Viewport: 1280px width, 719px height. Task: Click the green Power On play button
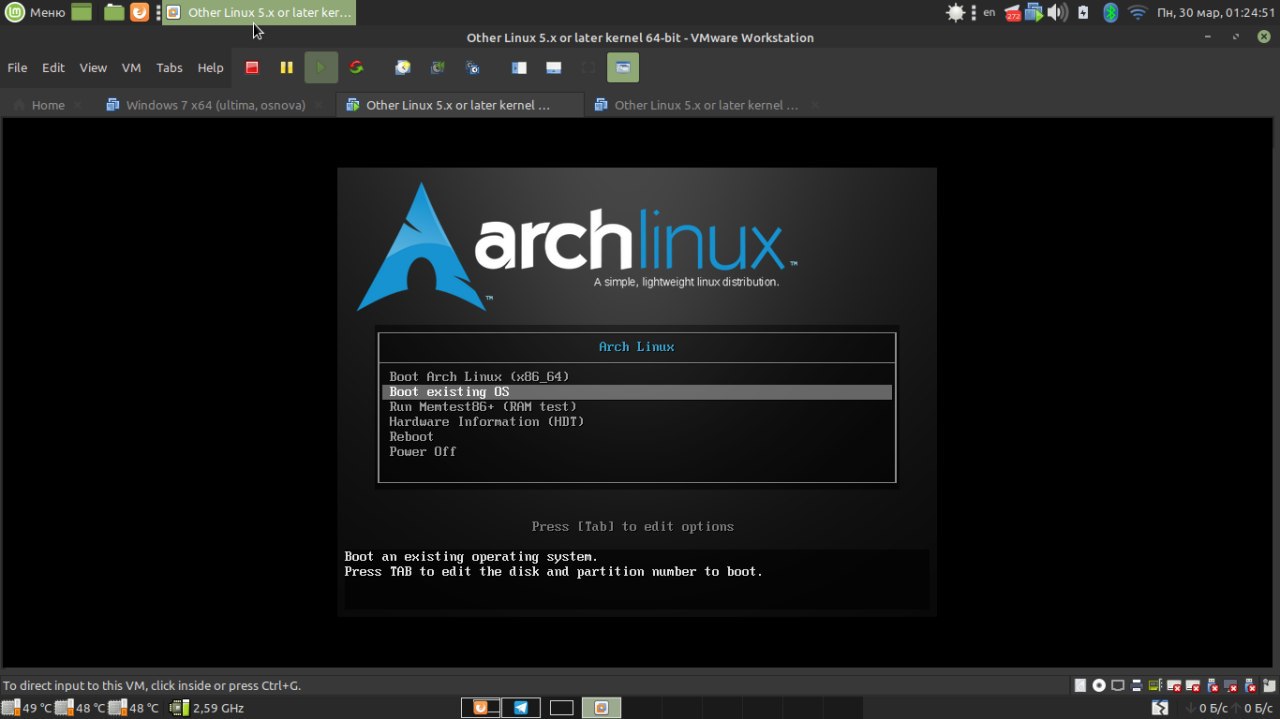click(321, 68)
